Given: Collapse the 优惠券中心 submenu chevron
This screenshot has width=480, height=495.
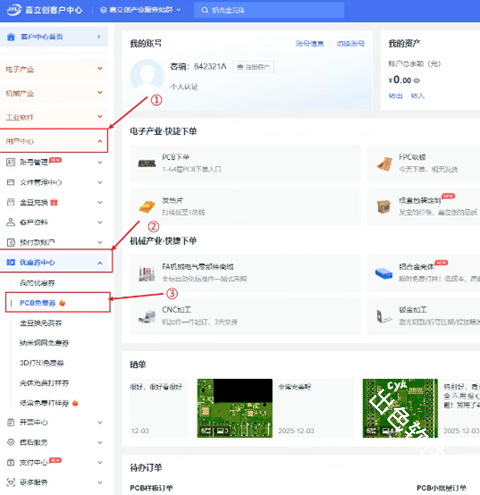Looking at the screenshot, I should (x=100, y=263).
